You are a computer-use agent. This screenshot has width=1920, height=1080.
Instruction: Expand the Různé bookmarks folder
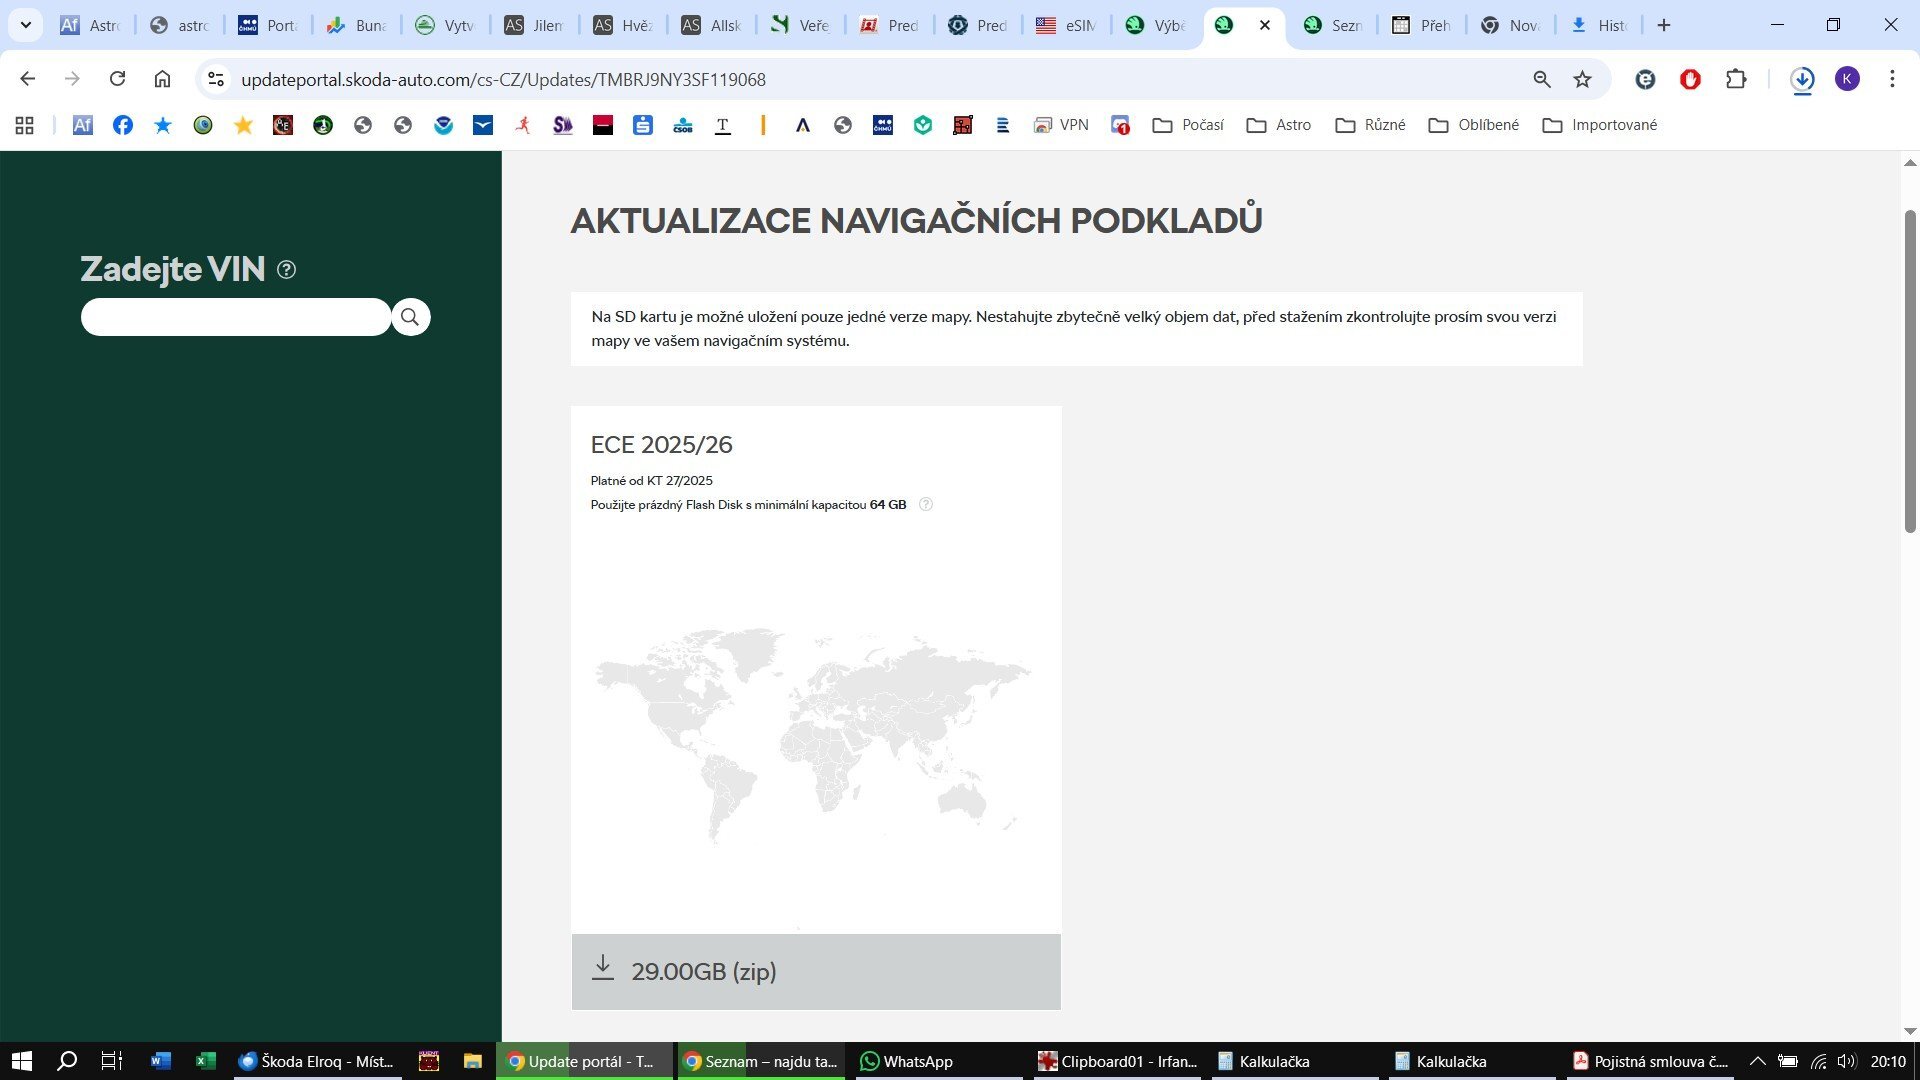pyautogui.click(x=1371, y=125)
